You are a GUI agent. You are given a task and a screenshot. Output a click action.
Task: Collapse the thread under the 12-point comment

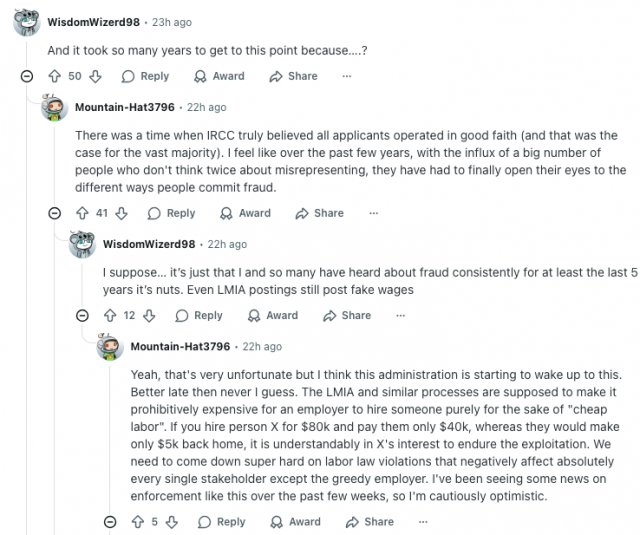(x=83, y=315)
